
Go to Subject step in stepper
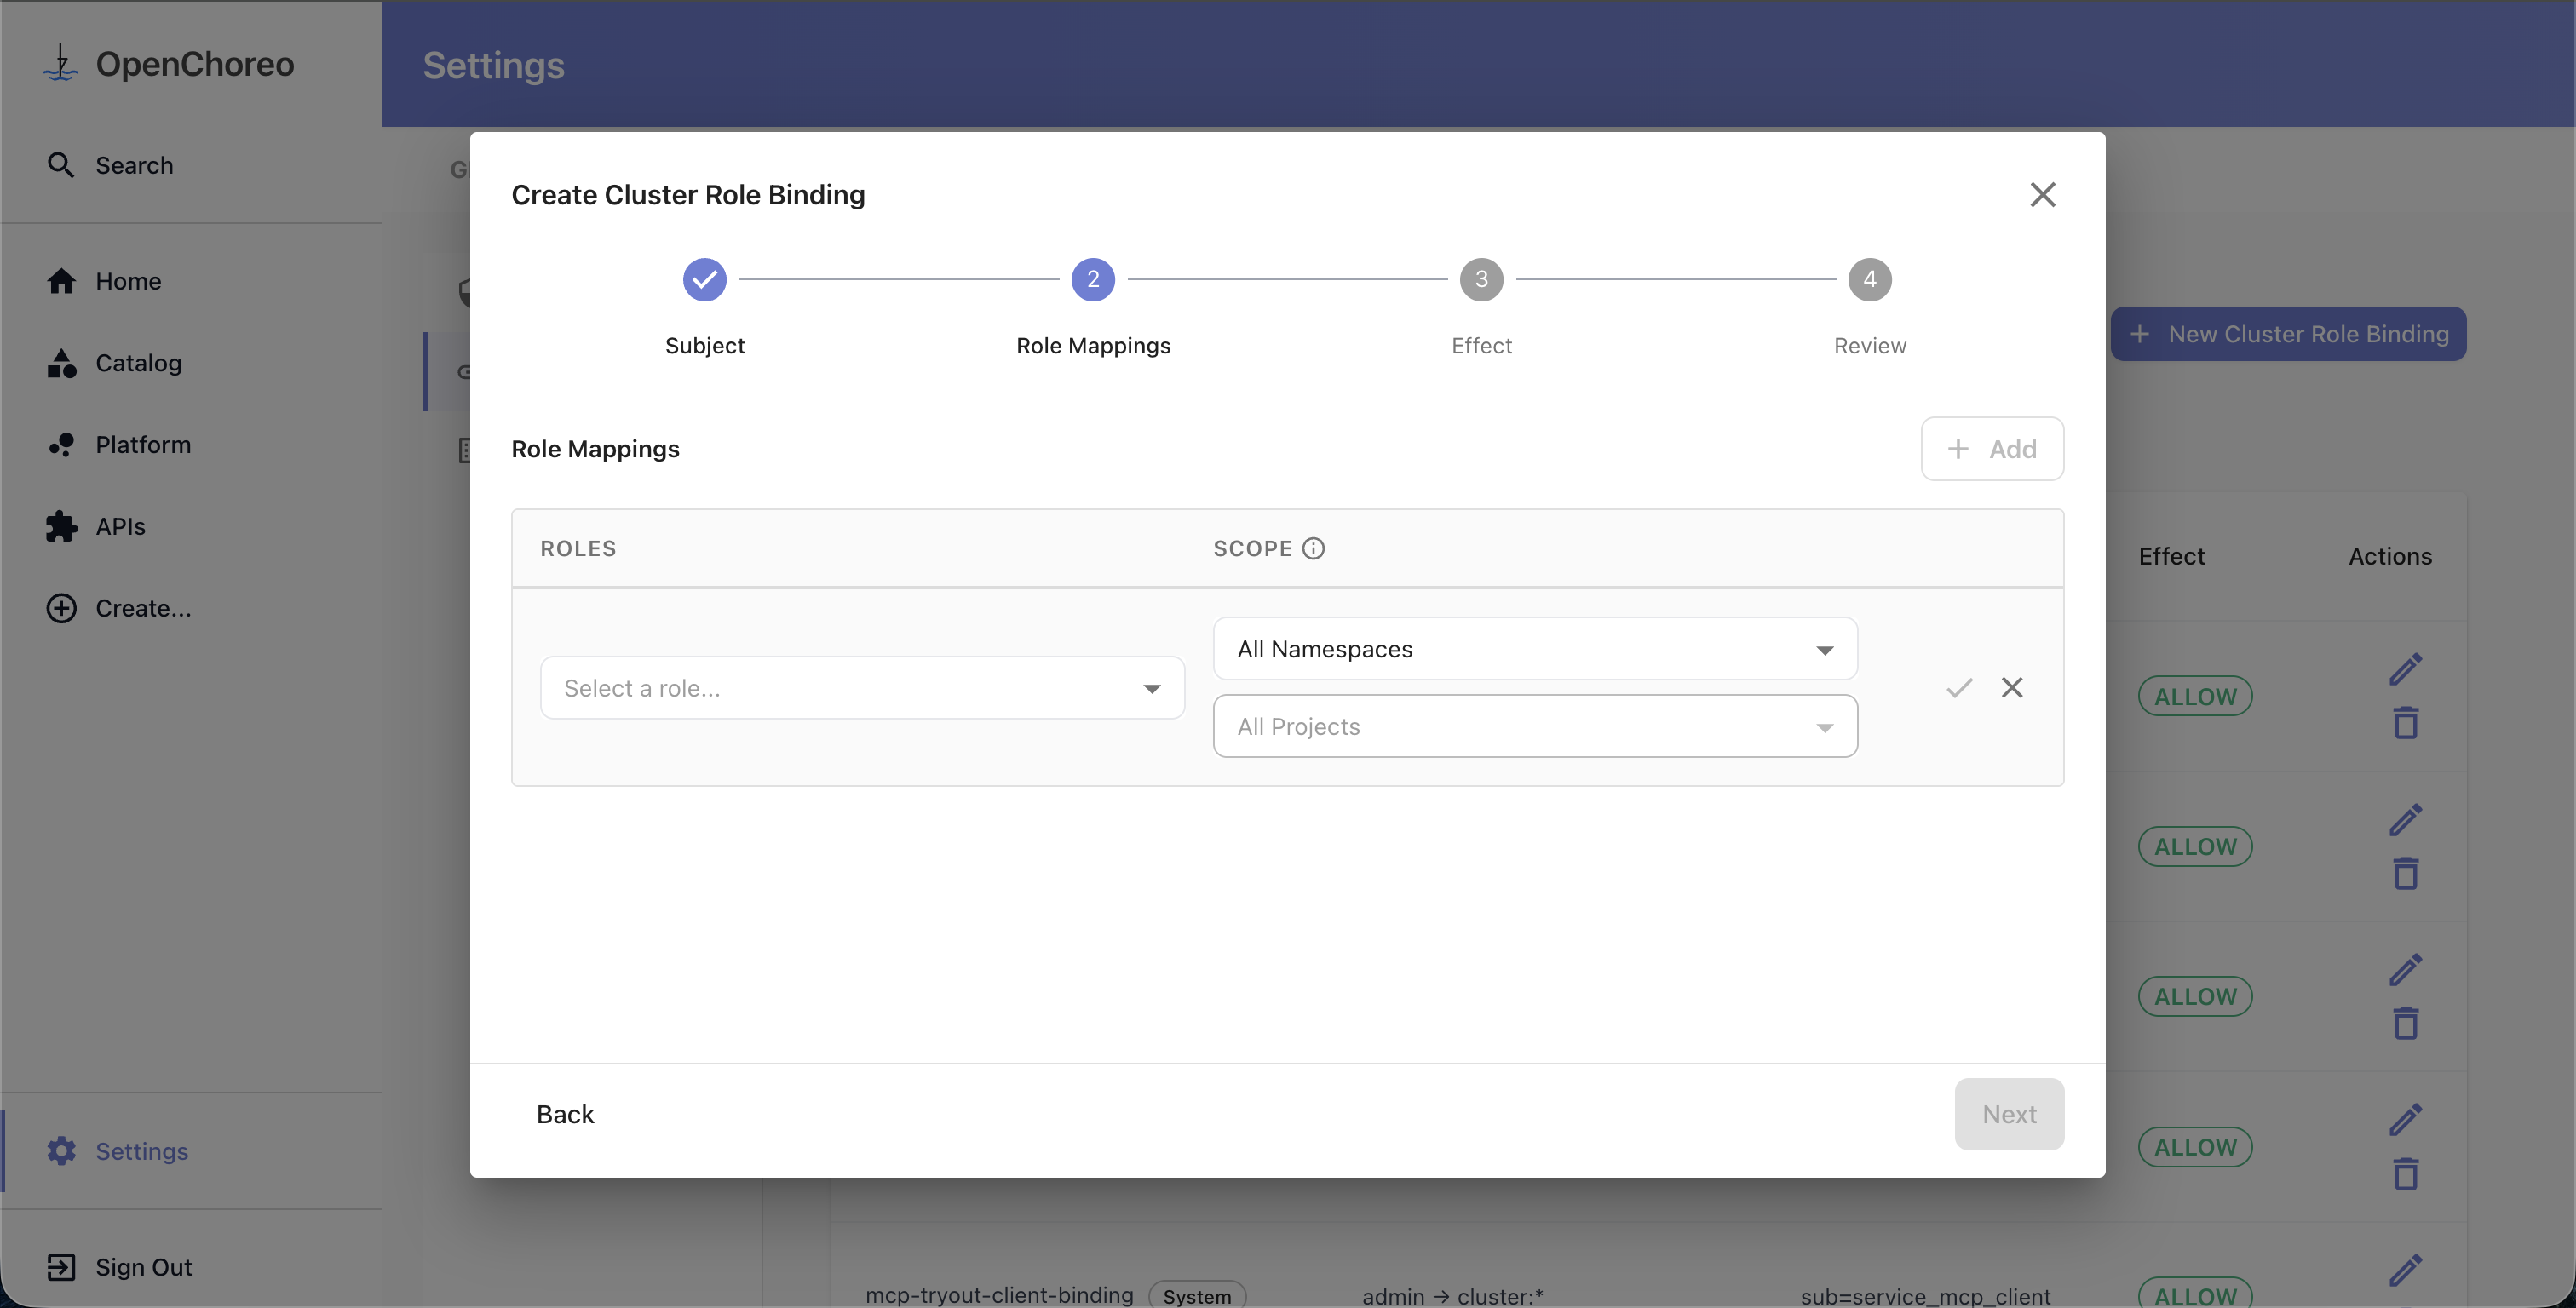coord(704,280)
